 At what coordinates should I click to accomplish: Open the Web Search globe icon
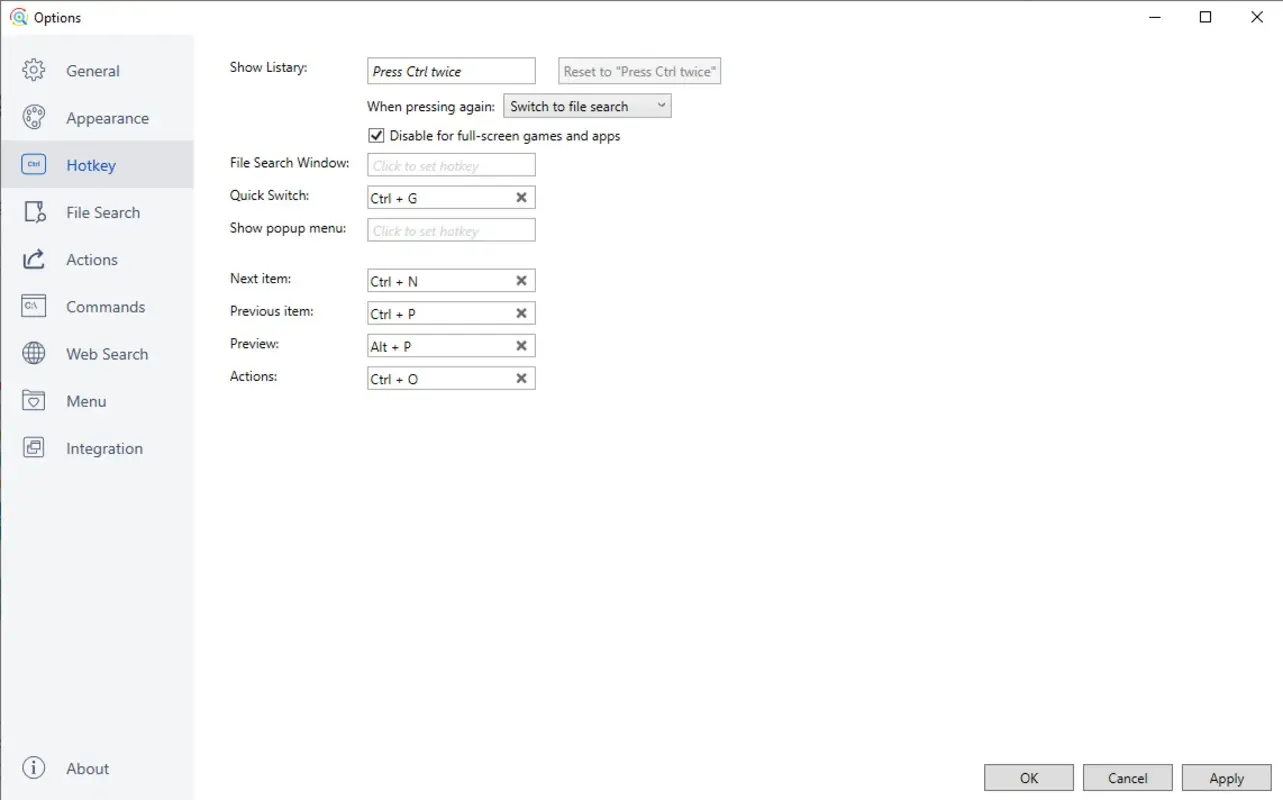(x=33, y=353)
